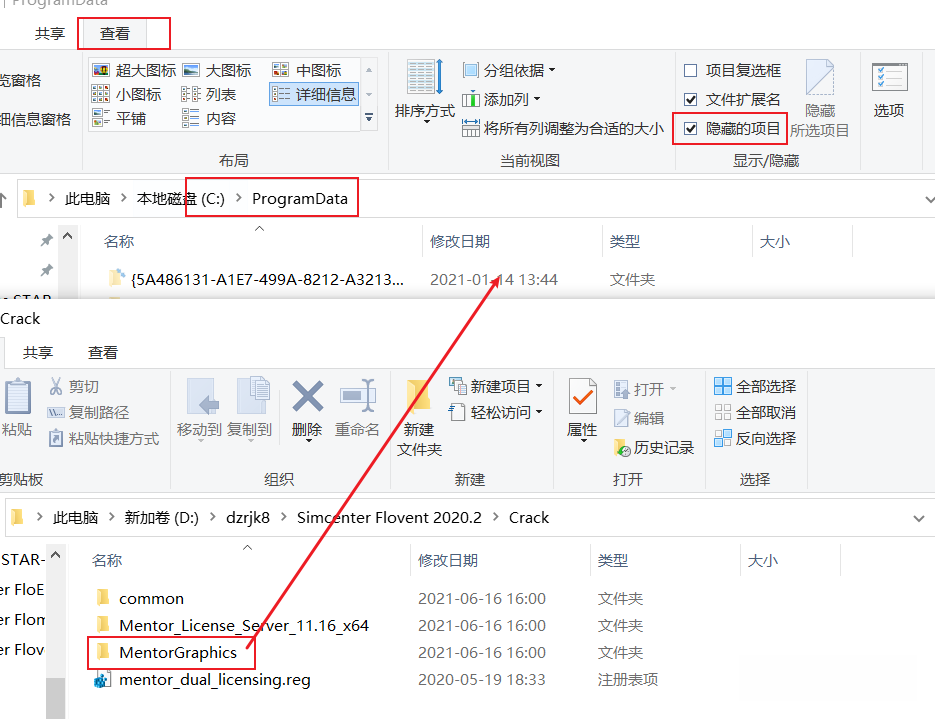Expand layout gallery more arrow
935x719 pixels.
click(369, 117)
